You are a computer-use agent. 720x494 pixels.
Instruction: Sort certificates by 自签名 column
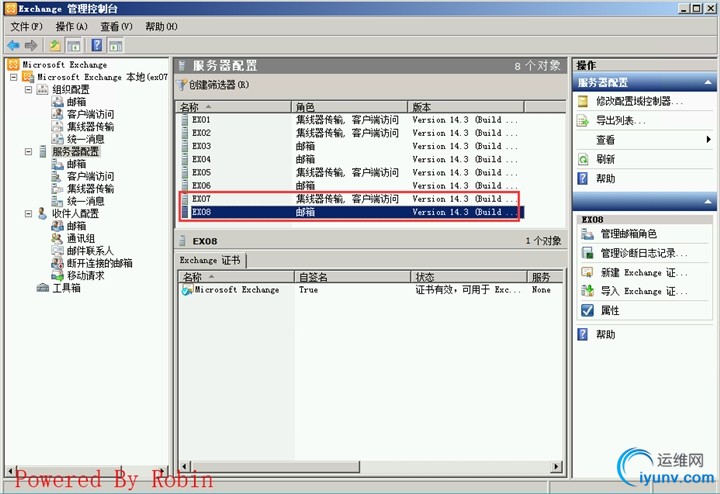coord(352,277)
